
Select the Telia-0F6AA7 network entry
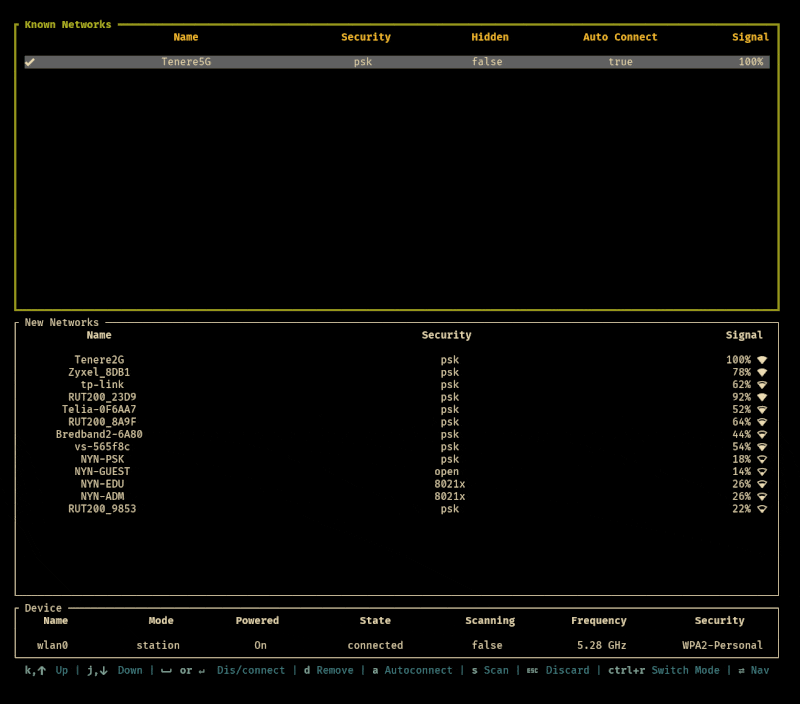99,410
